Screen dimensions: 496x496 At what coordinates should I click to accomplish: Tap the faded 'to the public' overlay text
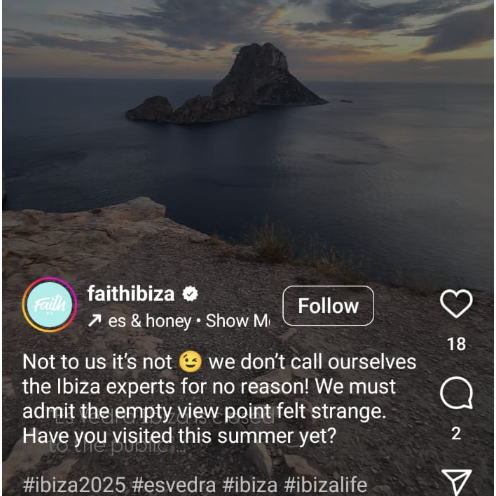click(110, 446)
